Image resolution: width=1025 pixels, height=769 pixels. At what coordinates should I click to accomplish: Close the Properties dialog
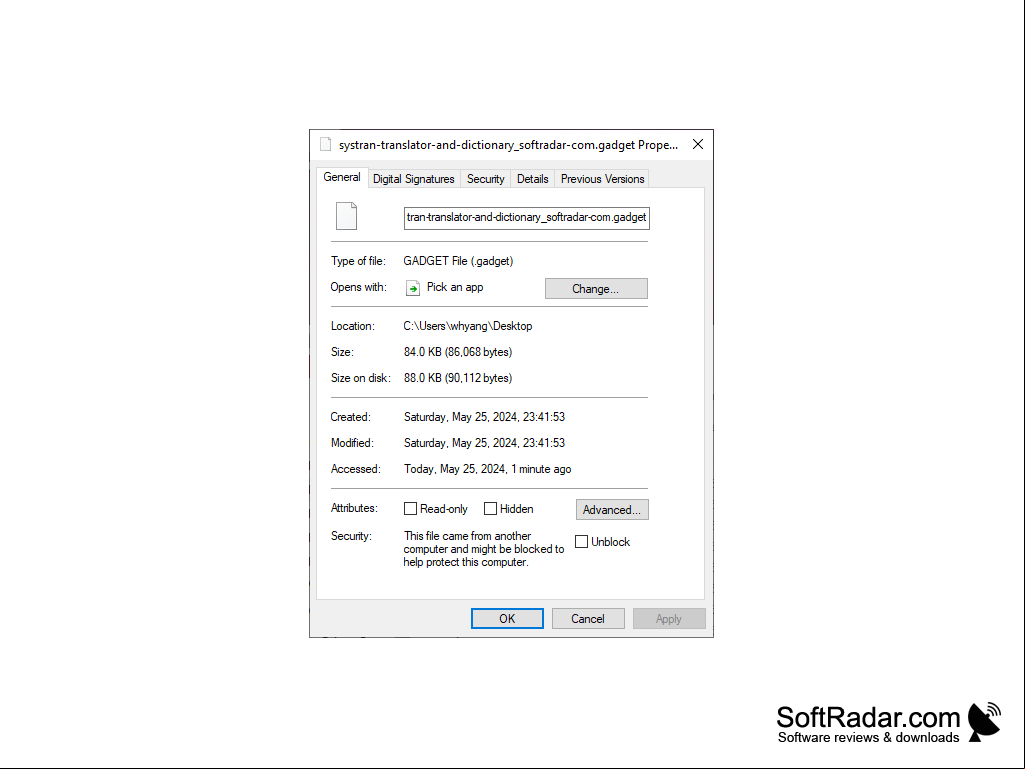coord(697,145)
